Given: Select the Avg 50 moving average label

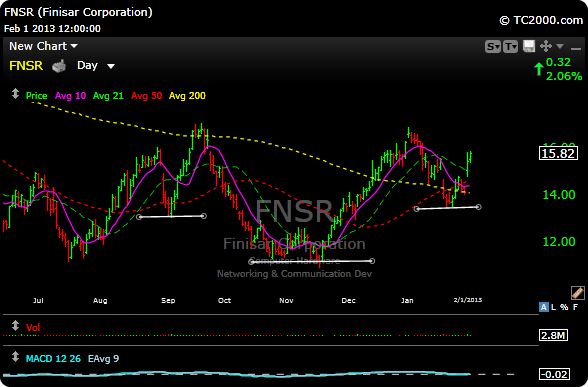Looking at the screenshot, I should (146, 96).
